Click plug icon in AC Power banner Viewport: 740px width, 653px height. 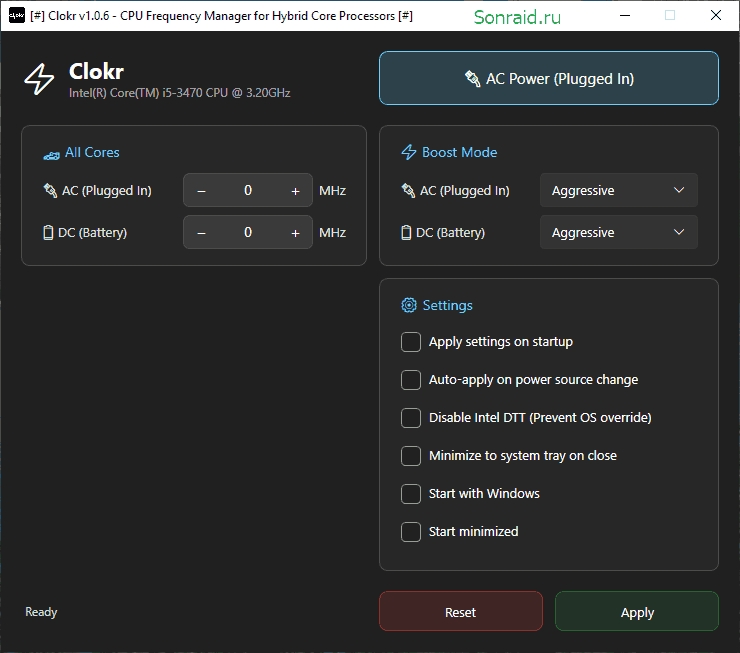pyautogui.click(x=472, y=79)
